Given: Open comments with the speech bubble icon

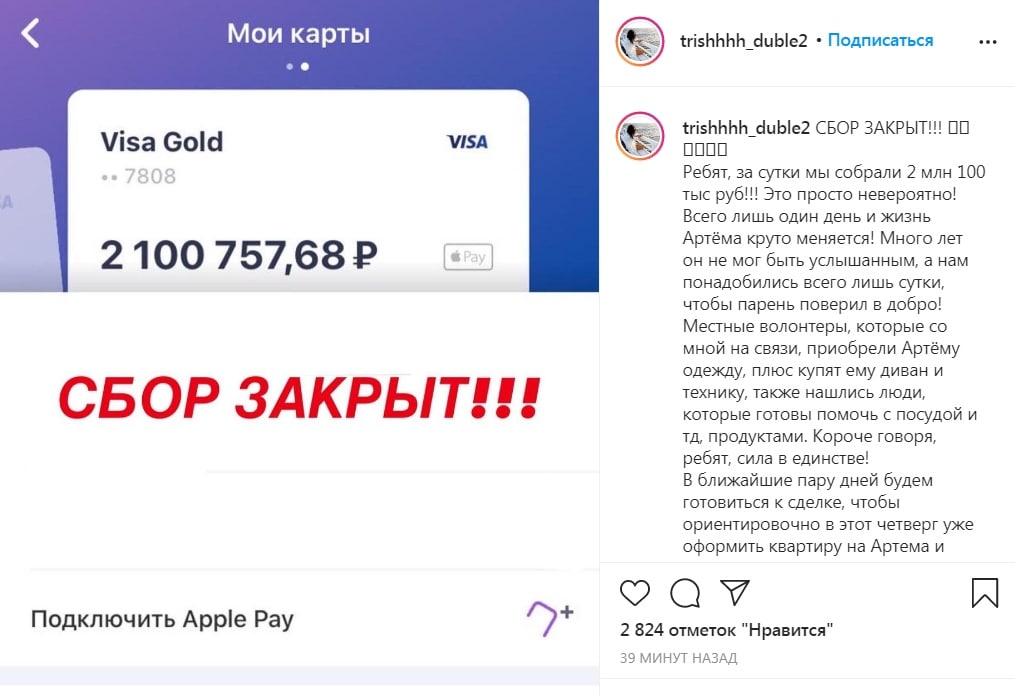Looking at the screenshot, I should [x=685, y=592].
